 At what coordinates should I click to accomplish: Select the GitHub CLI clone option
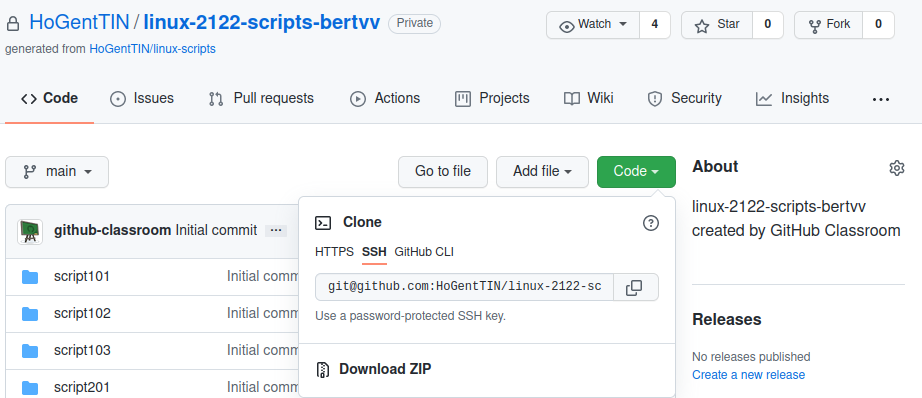424,252
